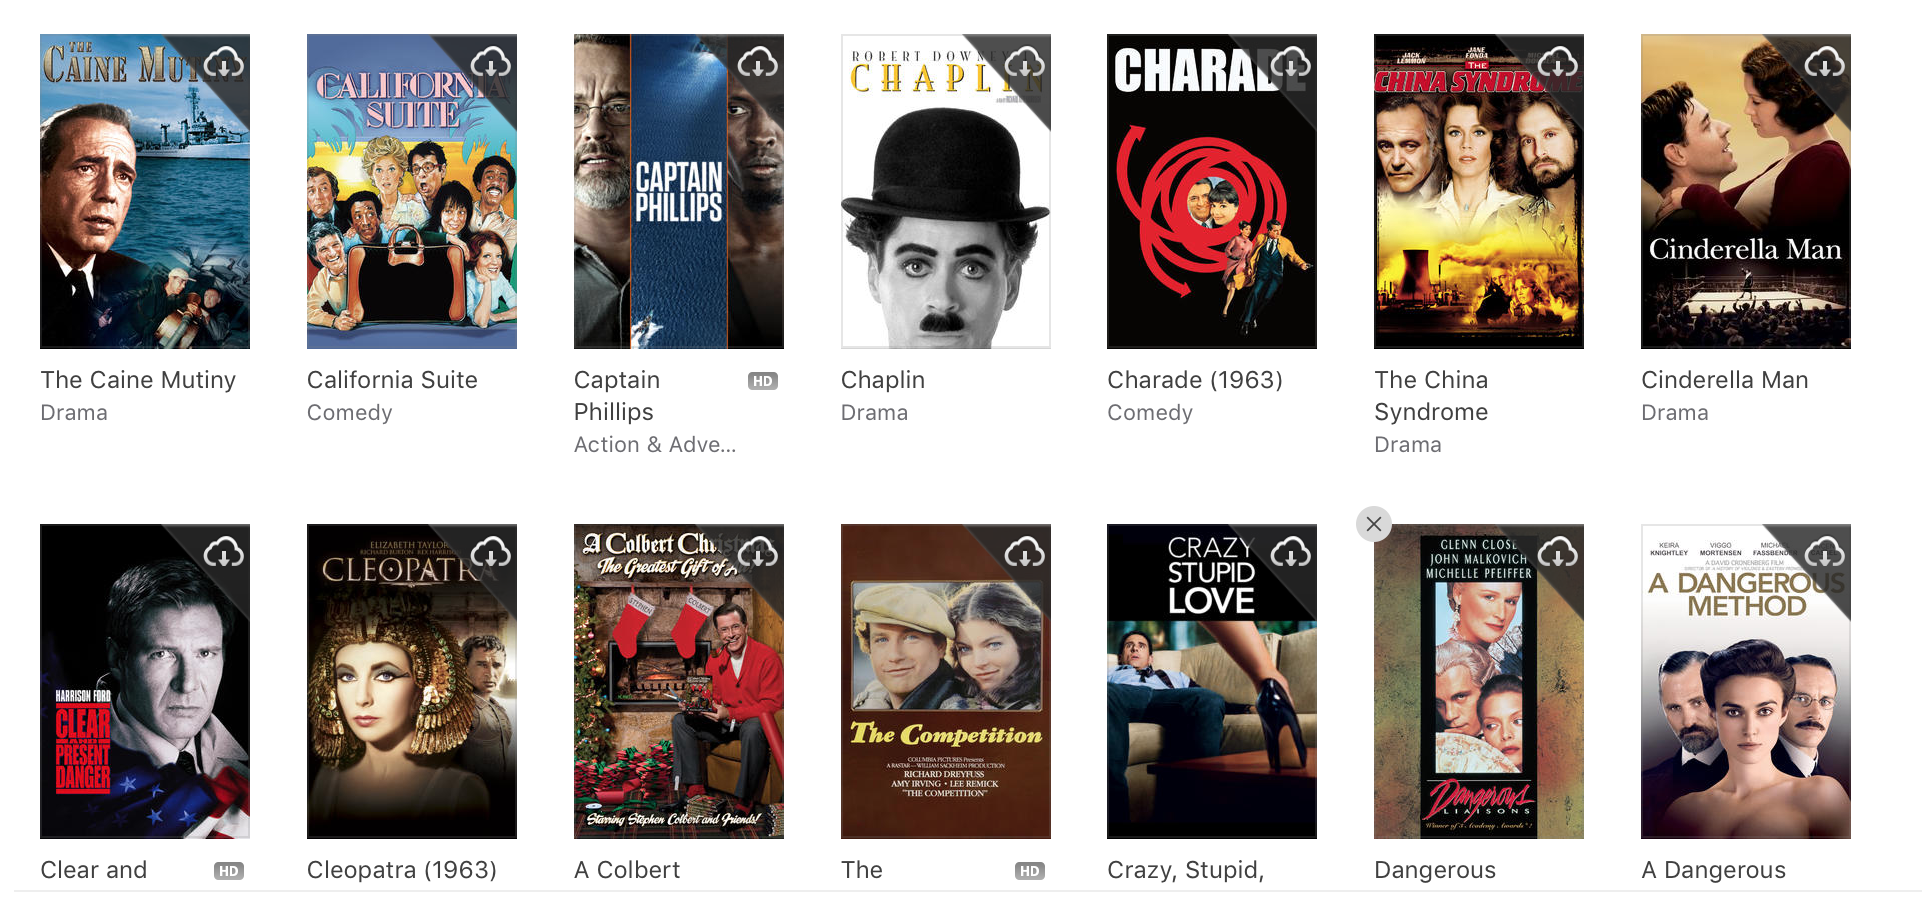Remove Dangerous Liaisons with the X button
Screen dimensions: 1922x900
[1374, 524]
